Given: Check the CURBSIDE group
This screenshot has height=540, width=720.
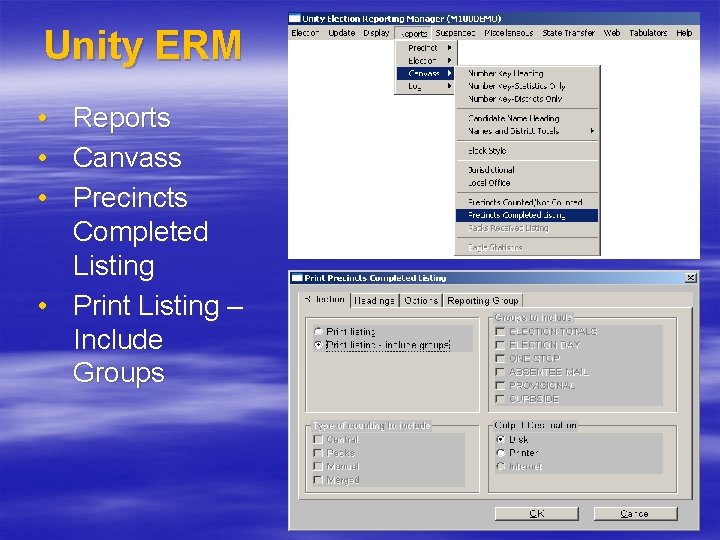Looking at the screenshot, I should coord(500,399).
